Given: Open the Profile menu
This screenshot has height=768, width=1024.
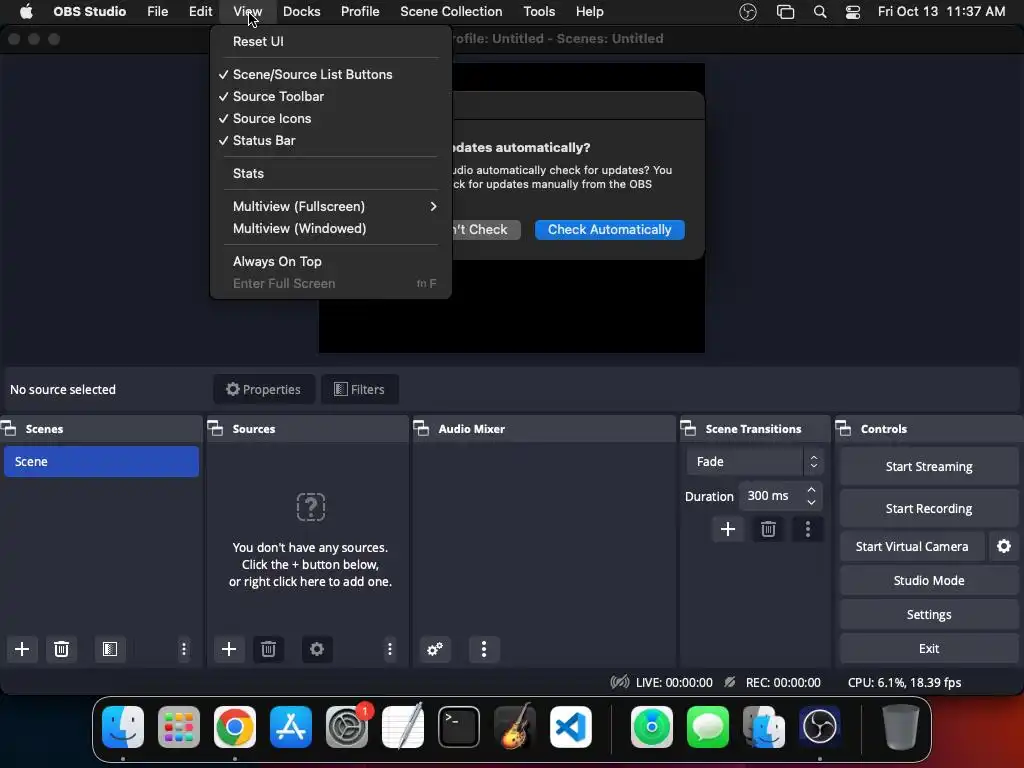Looking at the screenshot, I should tap(360, 12).
